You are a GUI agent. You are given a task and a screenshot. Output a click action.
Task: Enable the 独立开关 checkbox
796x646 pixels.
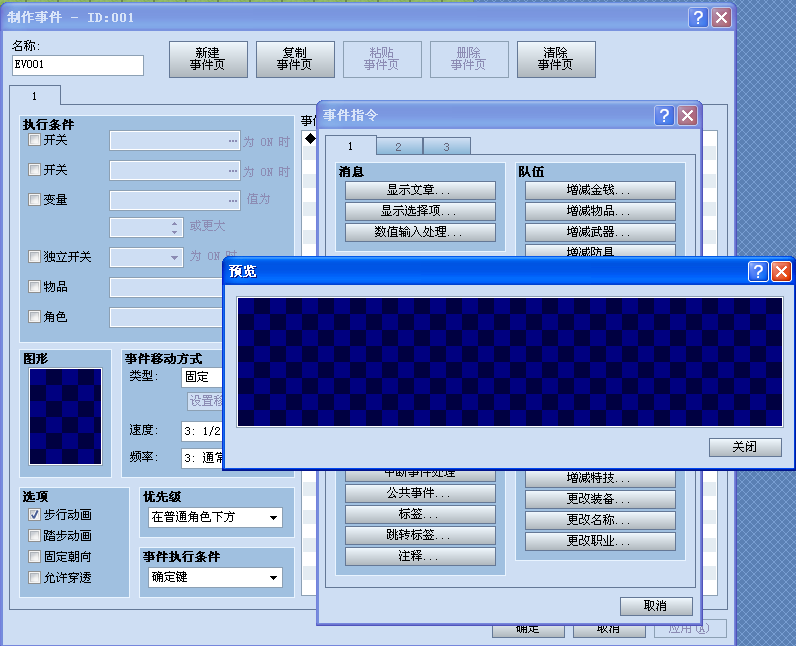coord(35,257)
